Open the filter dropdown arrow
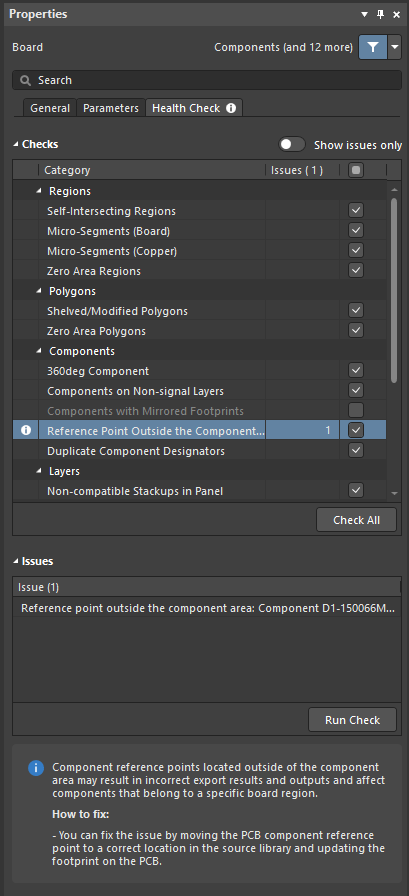 point(395,47)
